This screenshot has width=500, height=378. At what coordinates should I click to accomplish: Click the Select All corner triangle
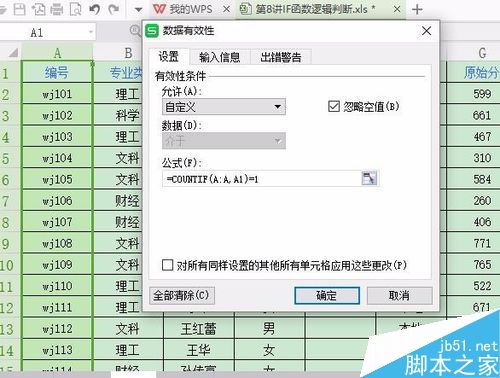point(13,52)
